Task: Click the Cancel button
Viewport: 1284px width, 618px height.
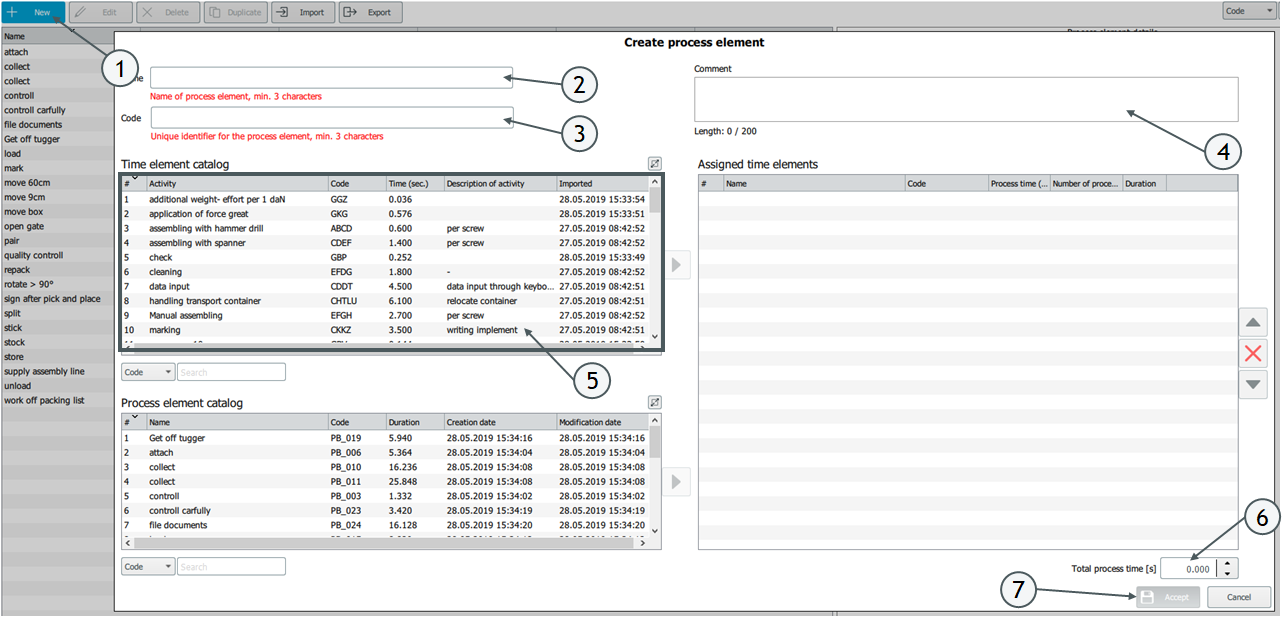Action: click(x=1239, y=597)
